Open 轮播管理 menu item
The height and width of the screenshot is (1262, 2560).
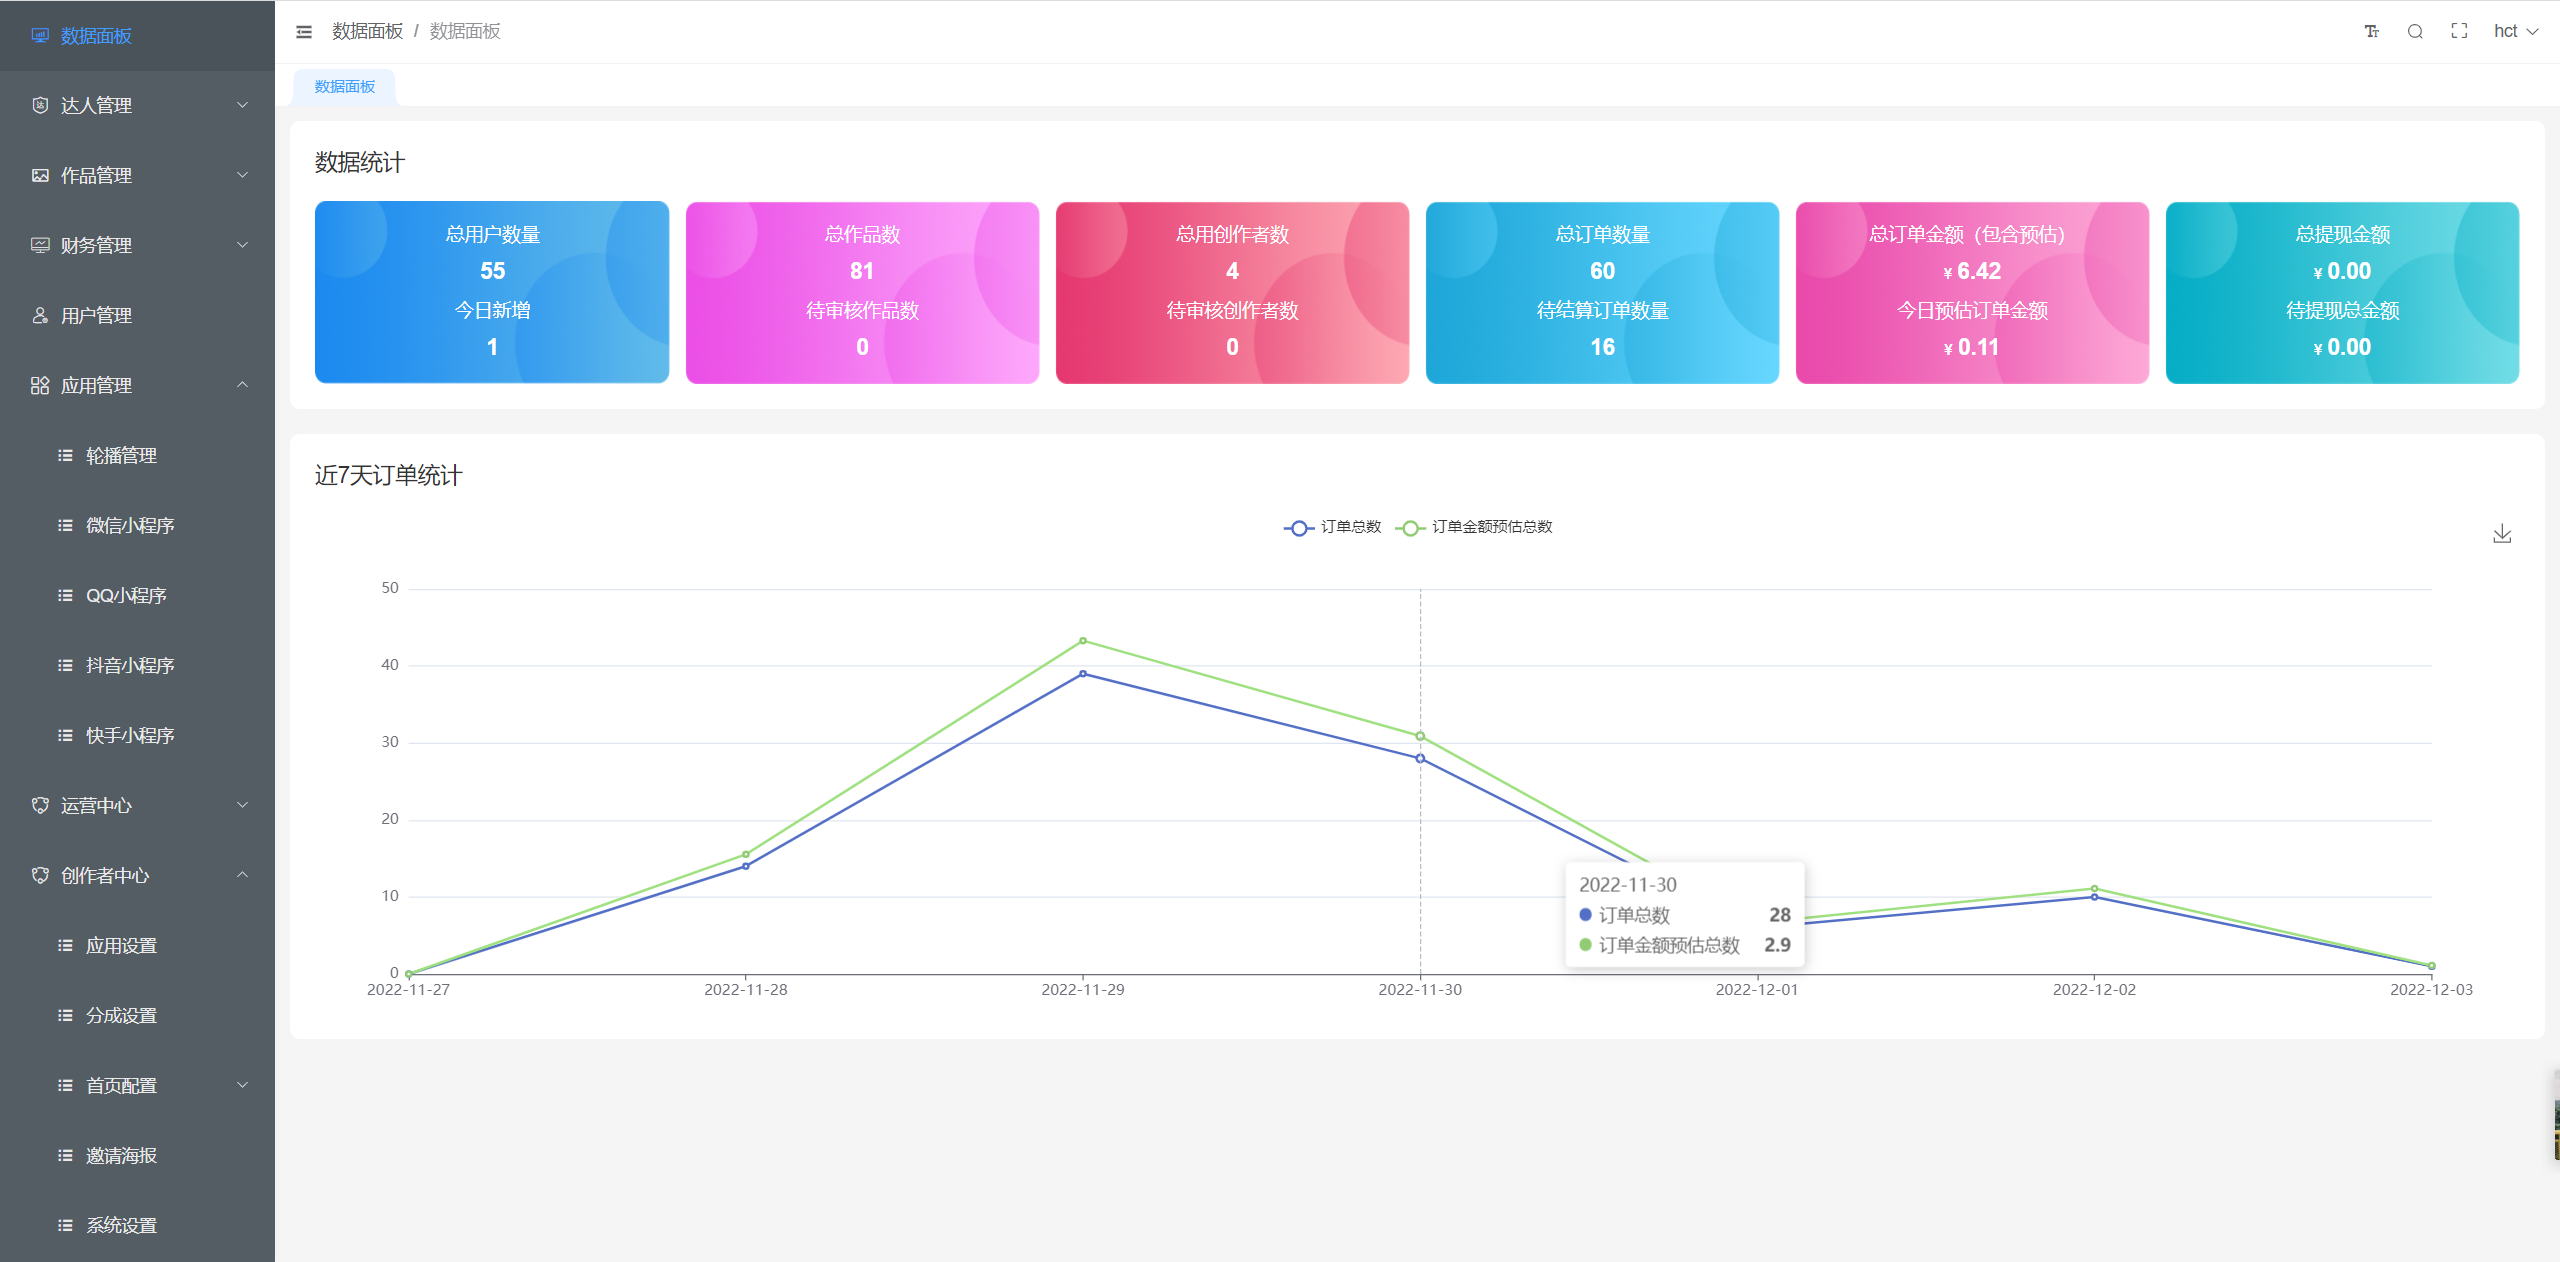click(x=121, y=456)
